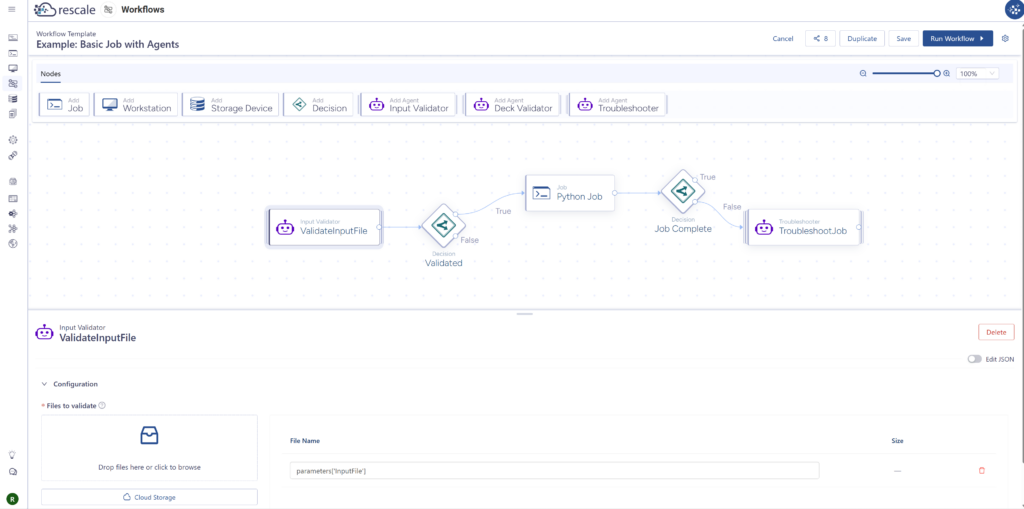The height and width of the screenshot is (509, 1024).
Task: Select the Validated decision diamond
Action: point(443,225)
